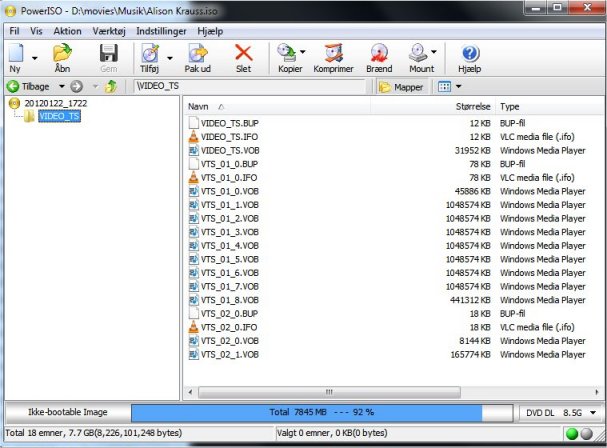Expand the Tilføj dropdown arrow
This screenshot has width=607, height=448.
(x=170, y=58)
